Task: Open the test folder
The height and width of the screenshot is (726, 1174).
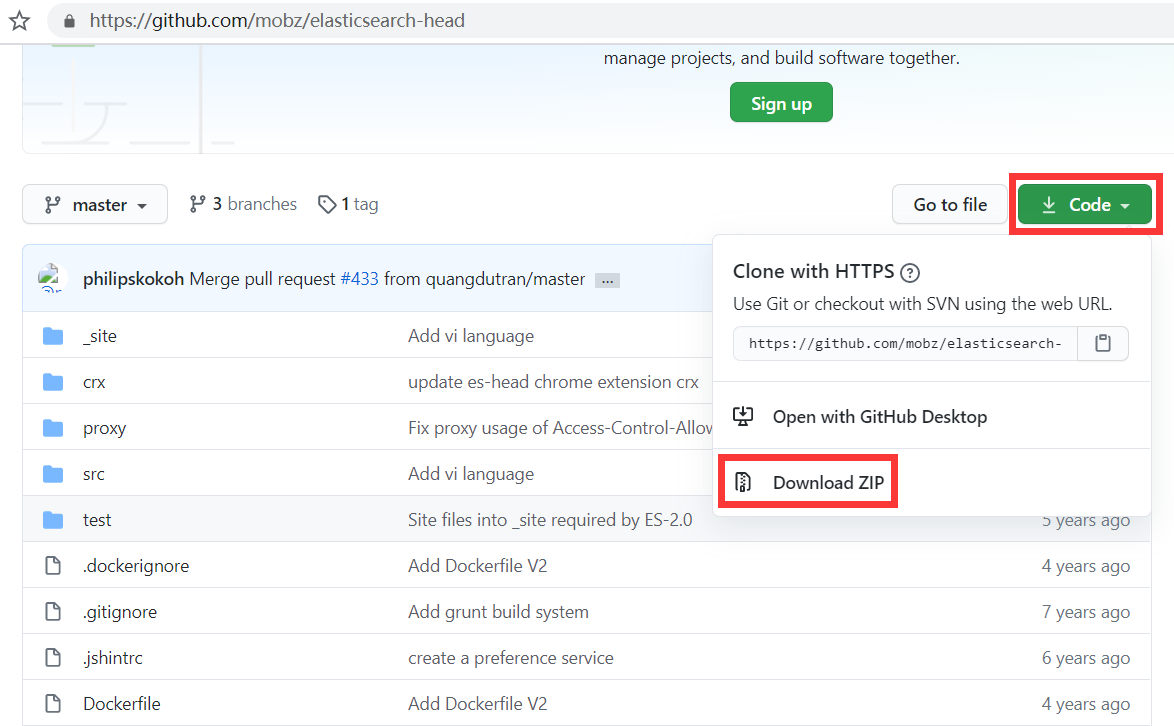Action: coord(97,520)
